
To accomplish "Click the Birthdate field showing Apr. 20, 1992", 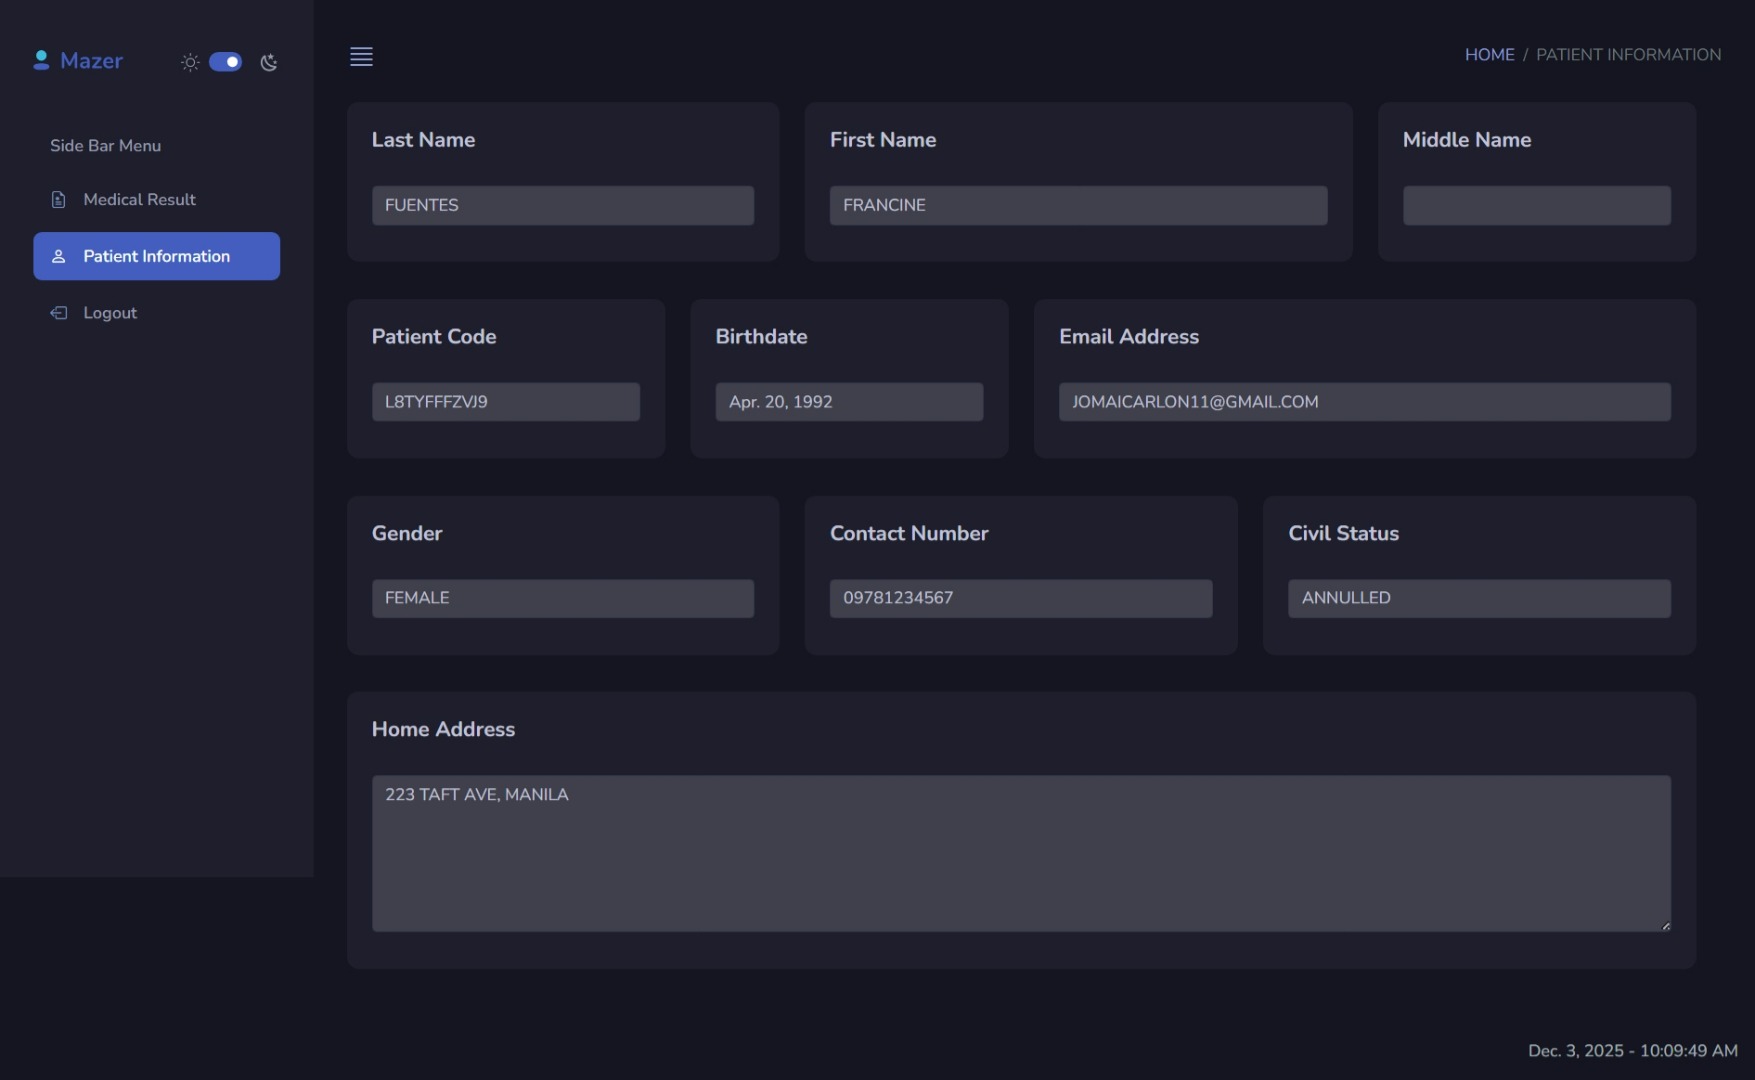I will [x=849, y=402].
